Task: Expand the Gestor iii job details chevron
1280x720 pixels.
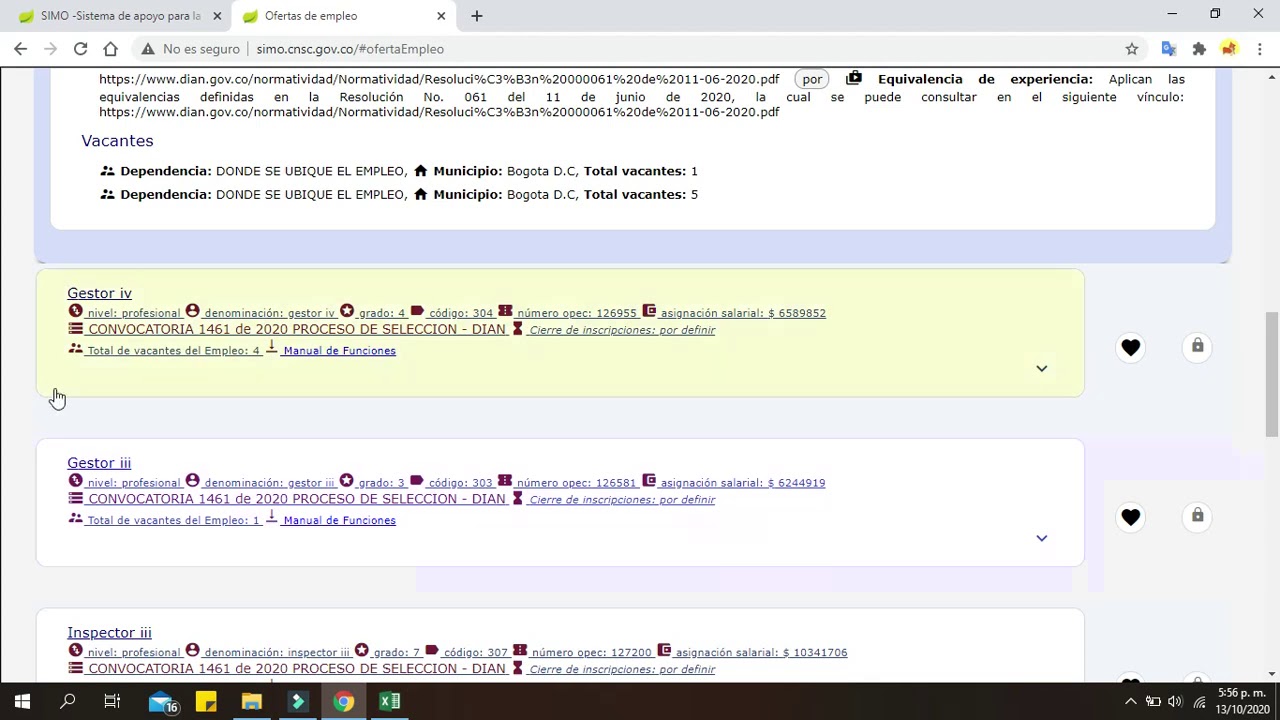Action: [x=1041, y=538]
